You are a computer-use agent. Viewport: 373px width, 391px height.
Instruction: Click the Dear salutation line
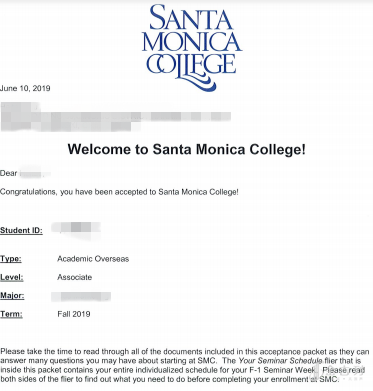(x=25, y=173)
